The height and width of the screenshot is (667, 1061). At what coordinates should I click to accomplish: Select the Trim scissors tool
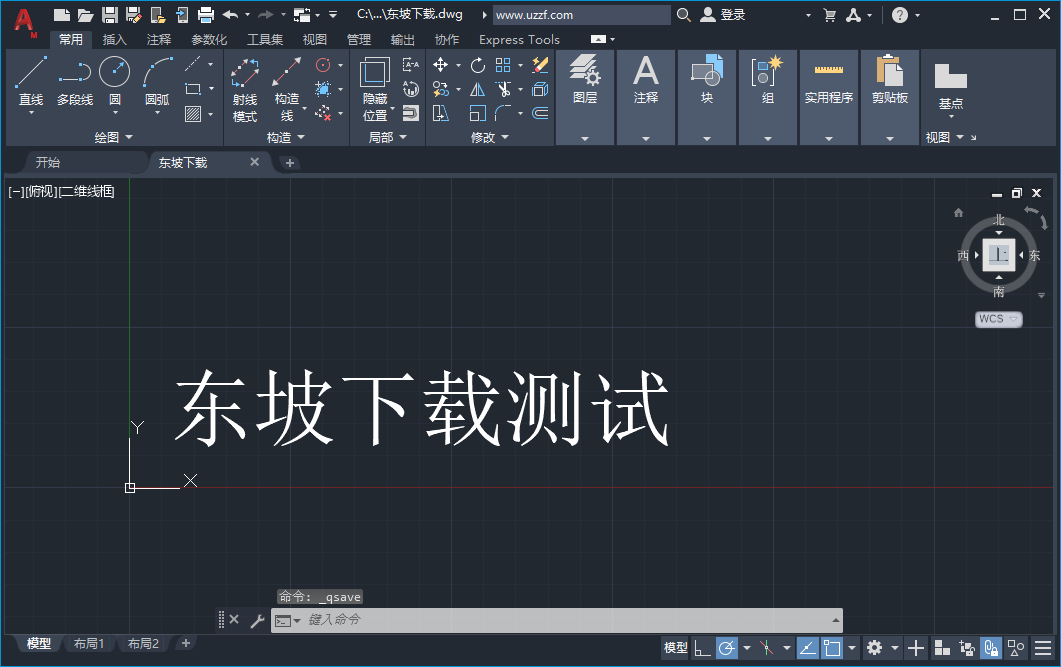click(x=503, y=89)
